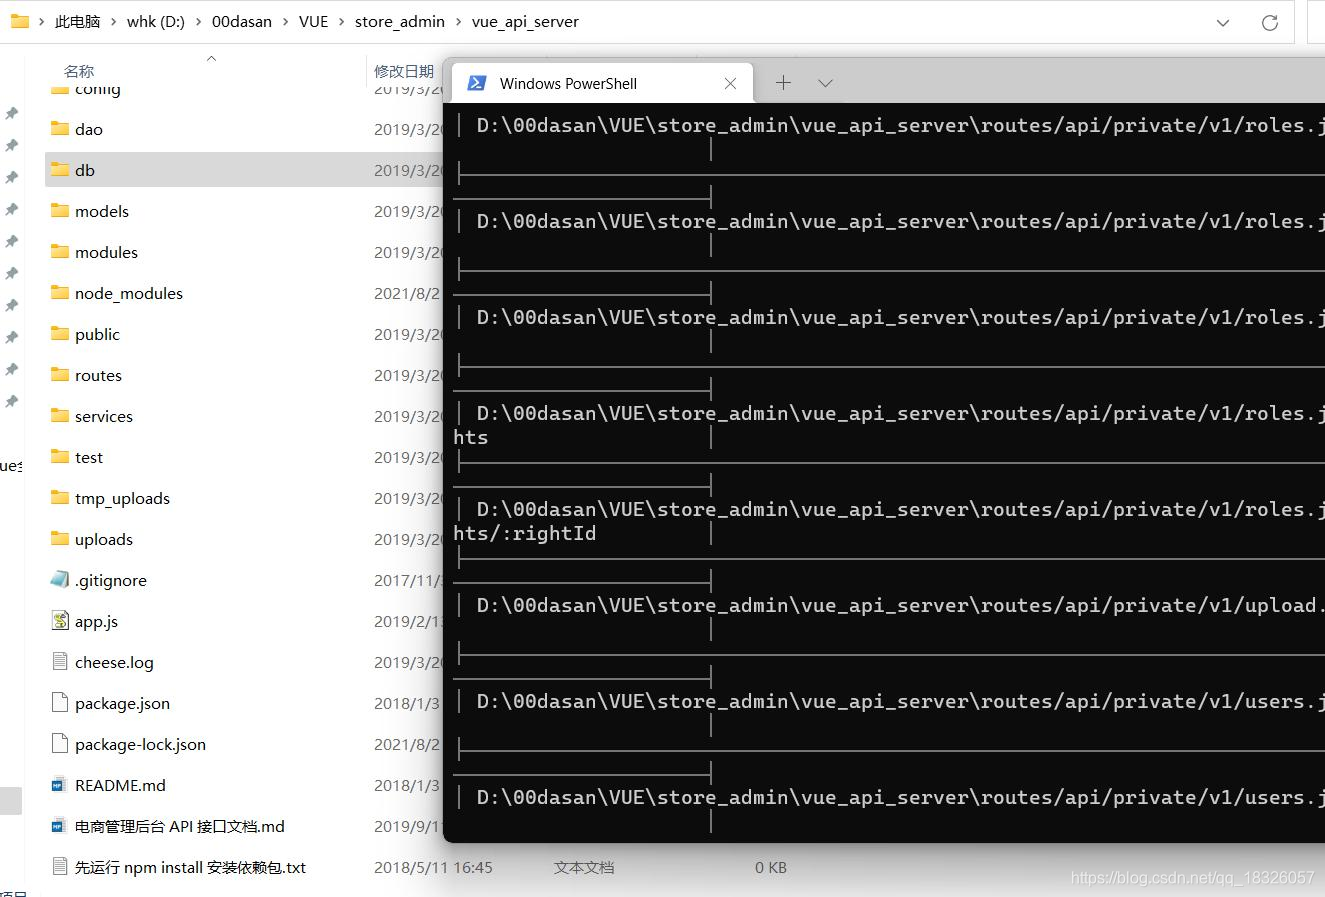
Task: Click the modules folder icon
Action: [60, 251]
